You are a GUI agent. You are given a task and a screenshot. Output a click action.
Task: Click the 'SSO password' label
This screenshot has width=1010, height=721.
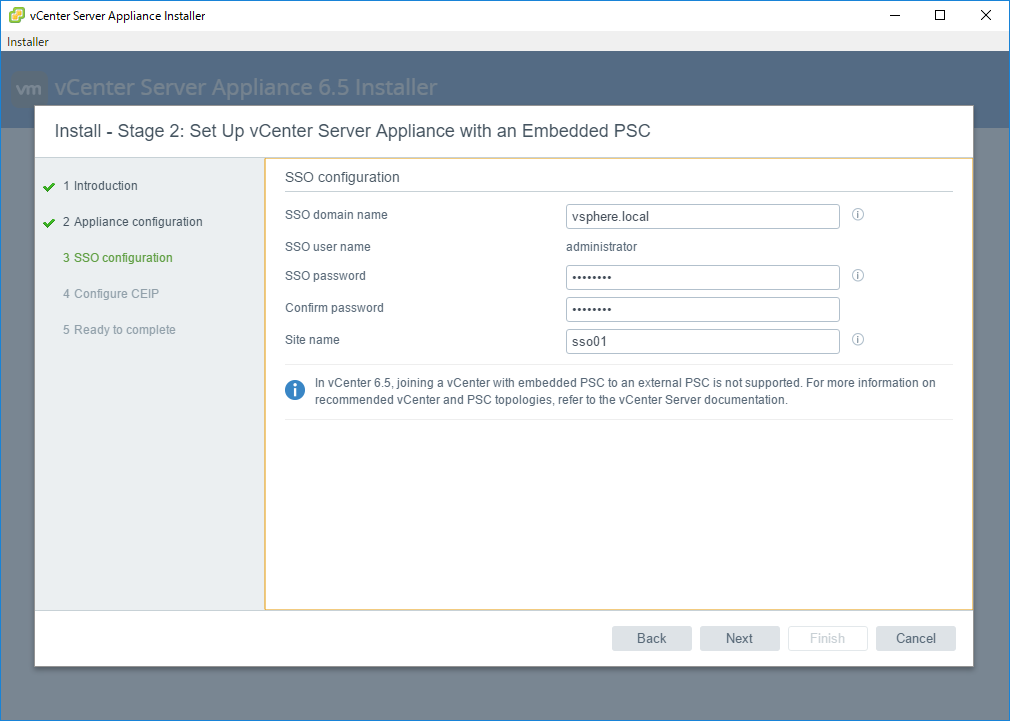(x=325, y=276)
